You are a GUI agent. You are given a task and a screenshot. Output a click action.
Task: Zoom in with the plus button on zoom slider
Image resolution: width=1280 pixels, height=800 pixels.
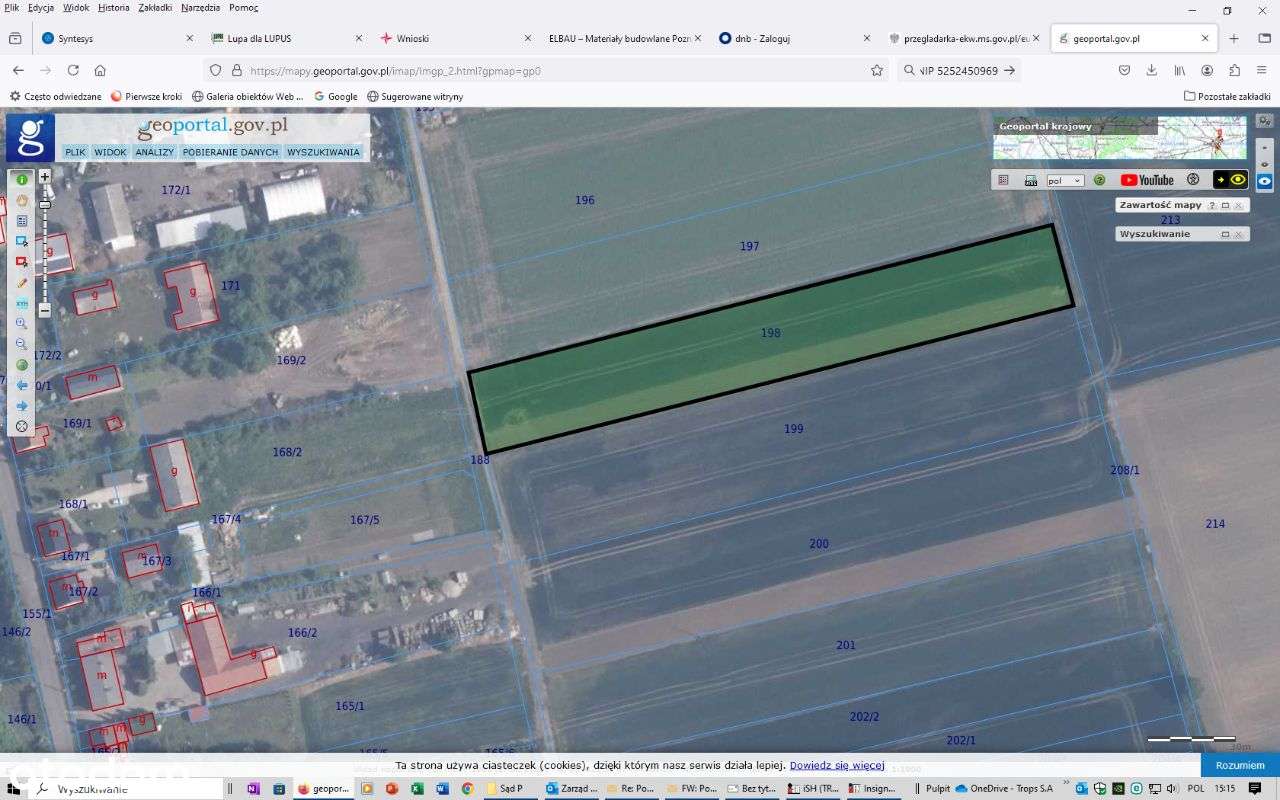(45, 176)
